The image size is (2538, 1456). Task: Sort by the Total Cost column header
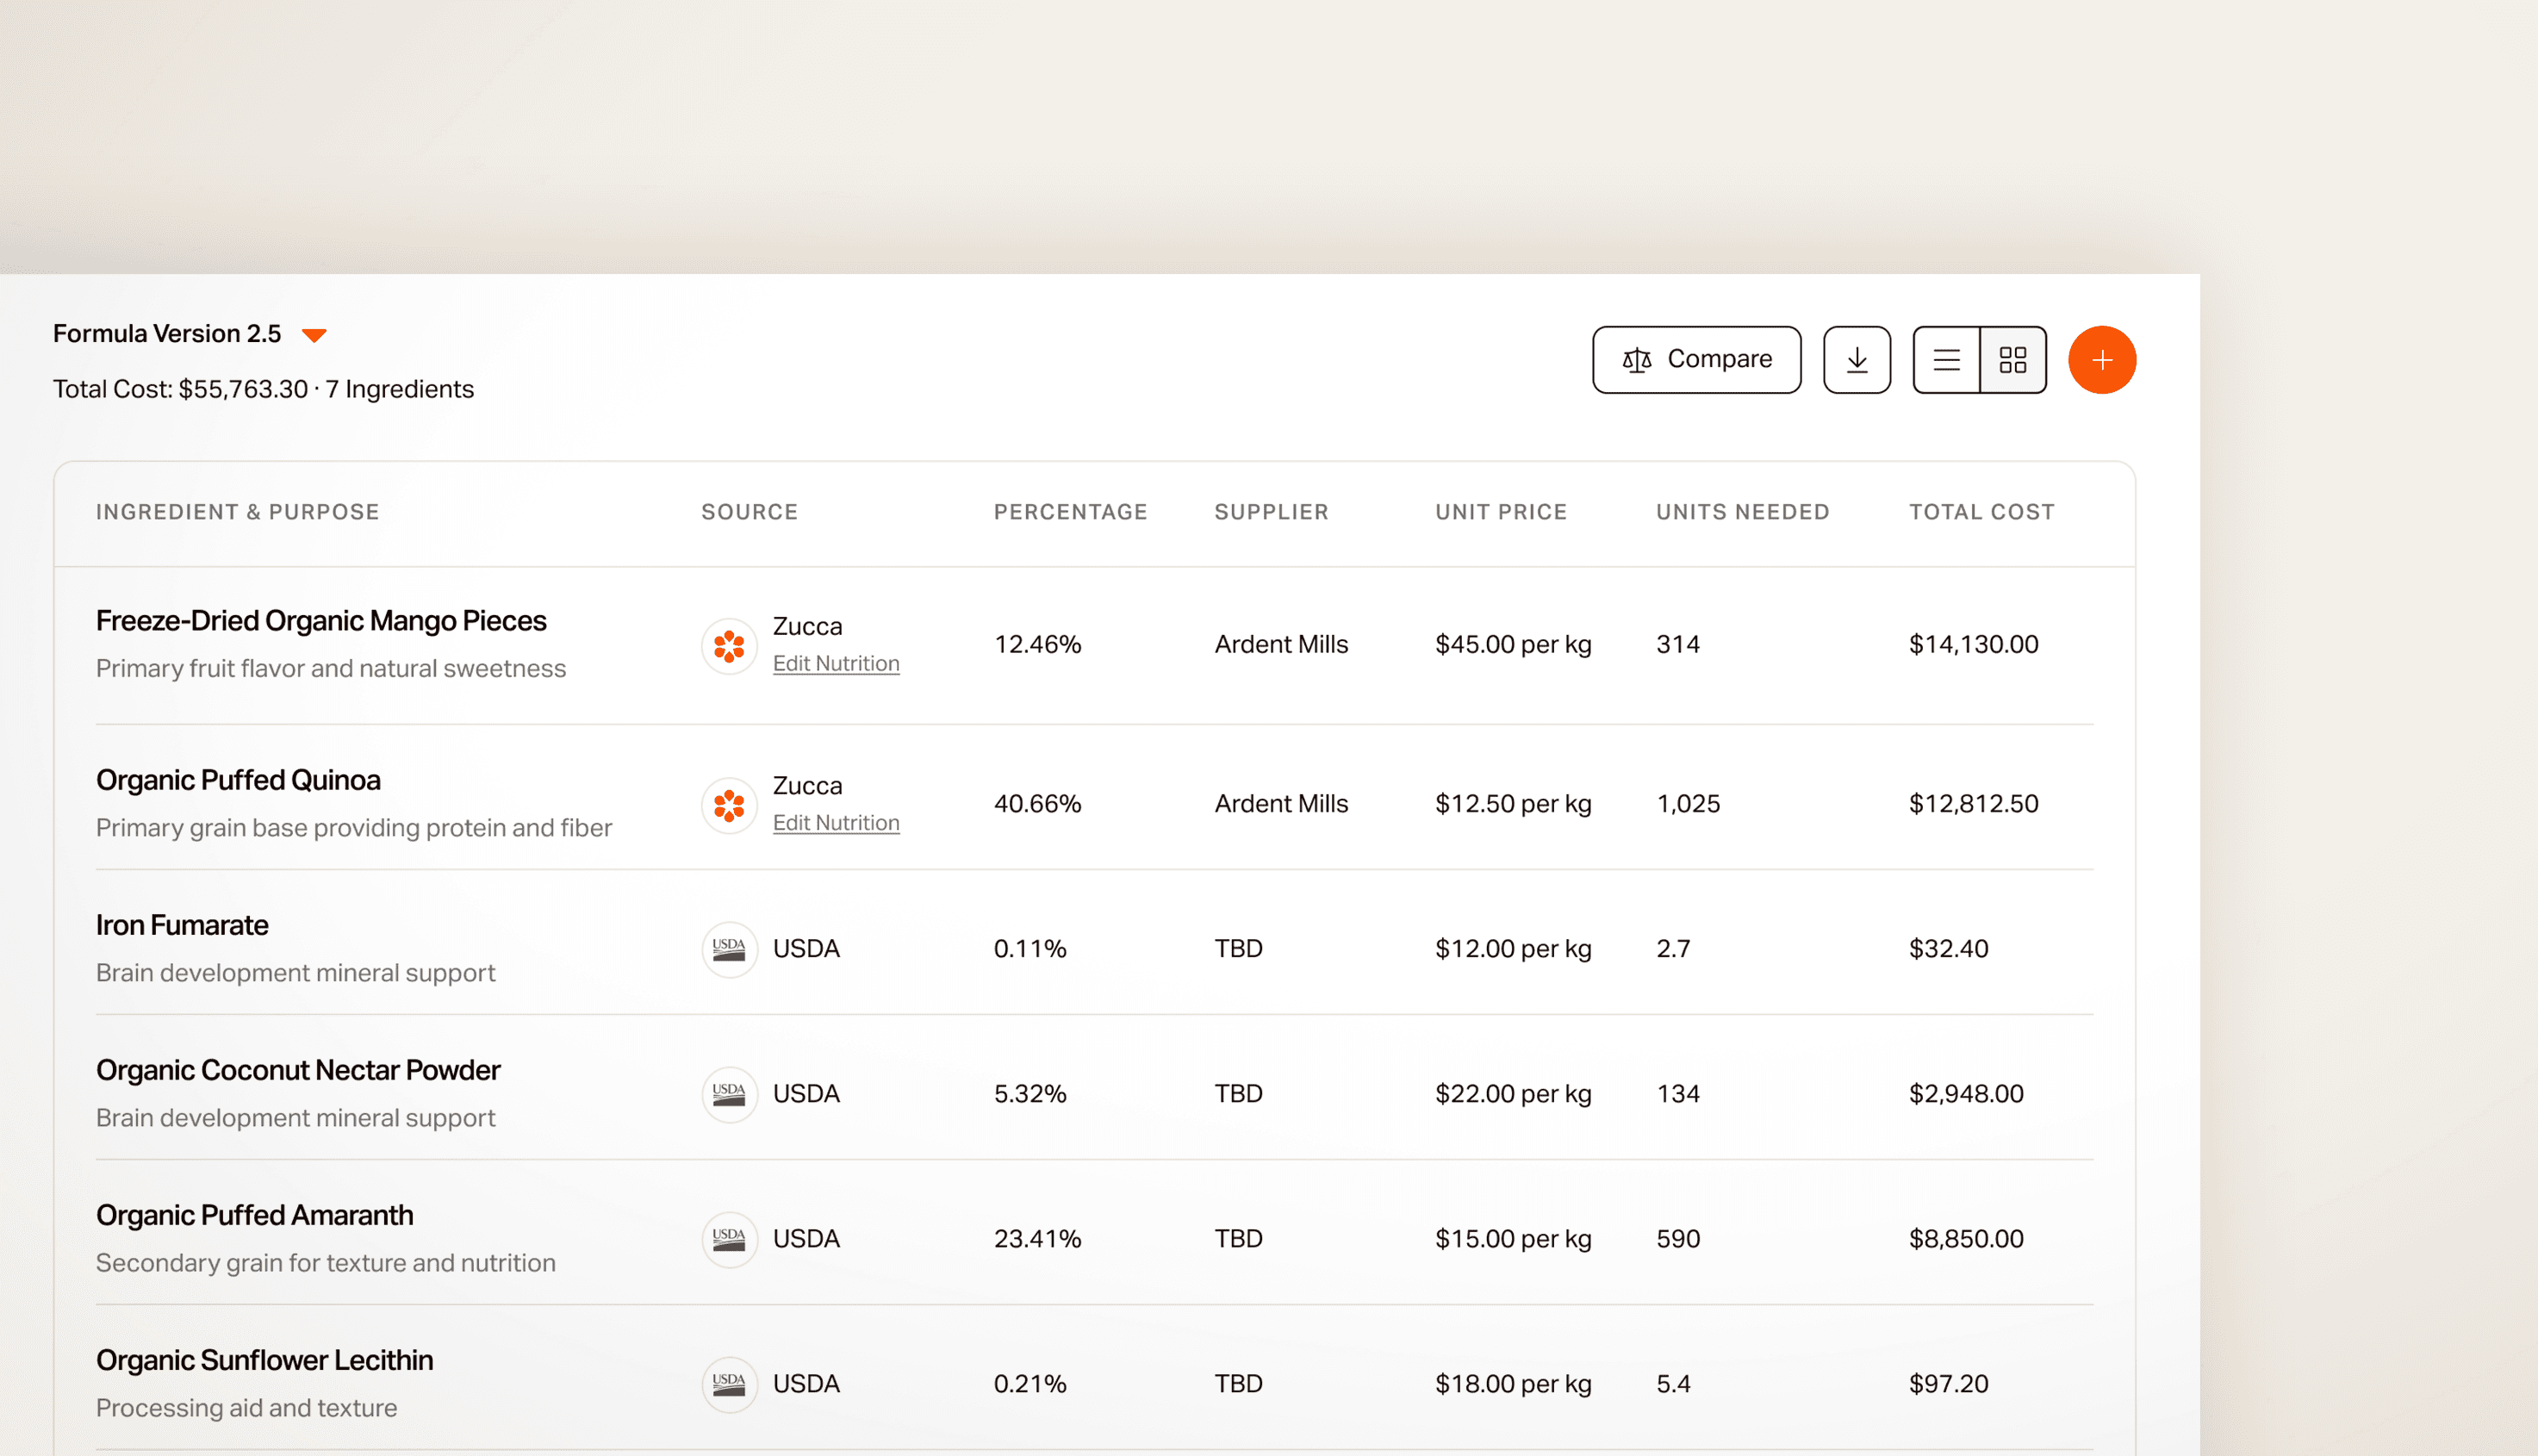(x=1981, y=512)
